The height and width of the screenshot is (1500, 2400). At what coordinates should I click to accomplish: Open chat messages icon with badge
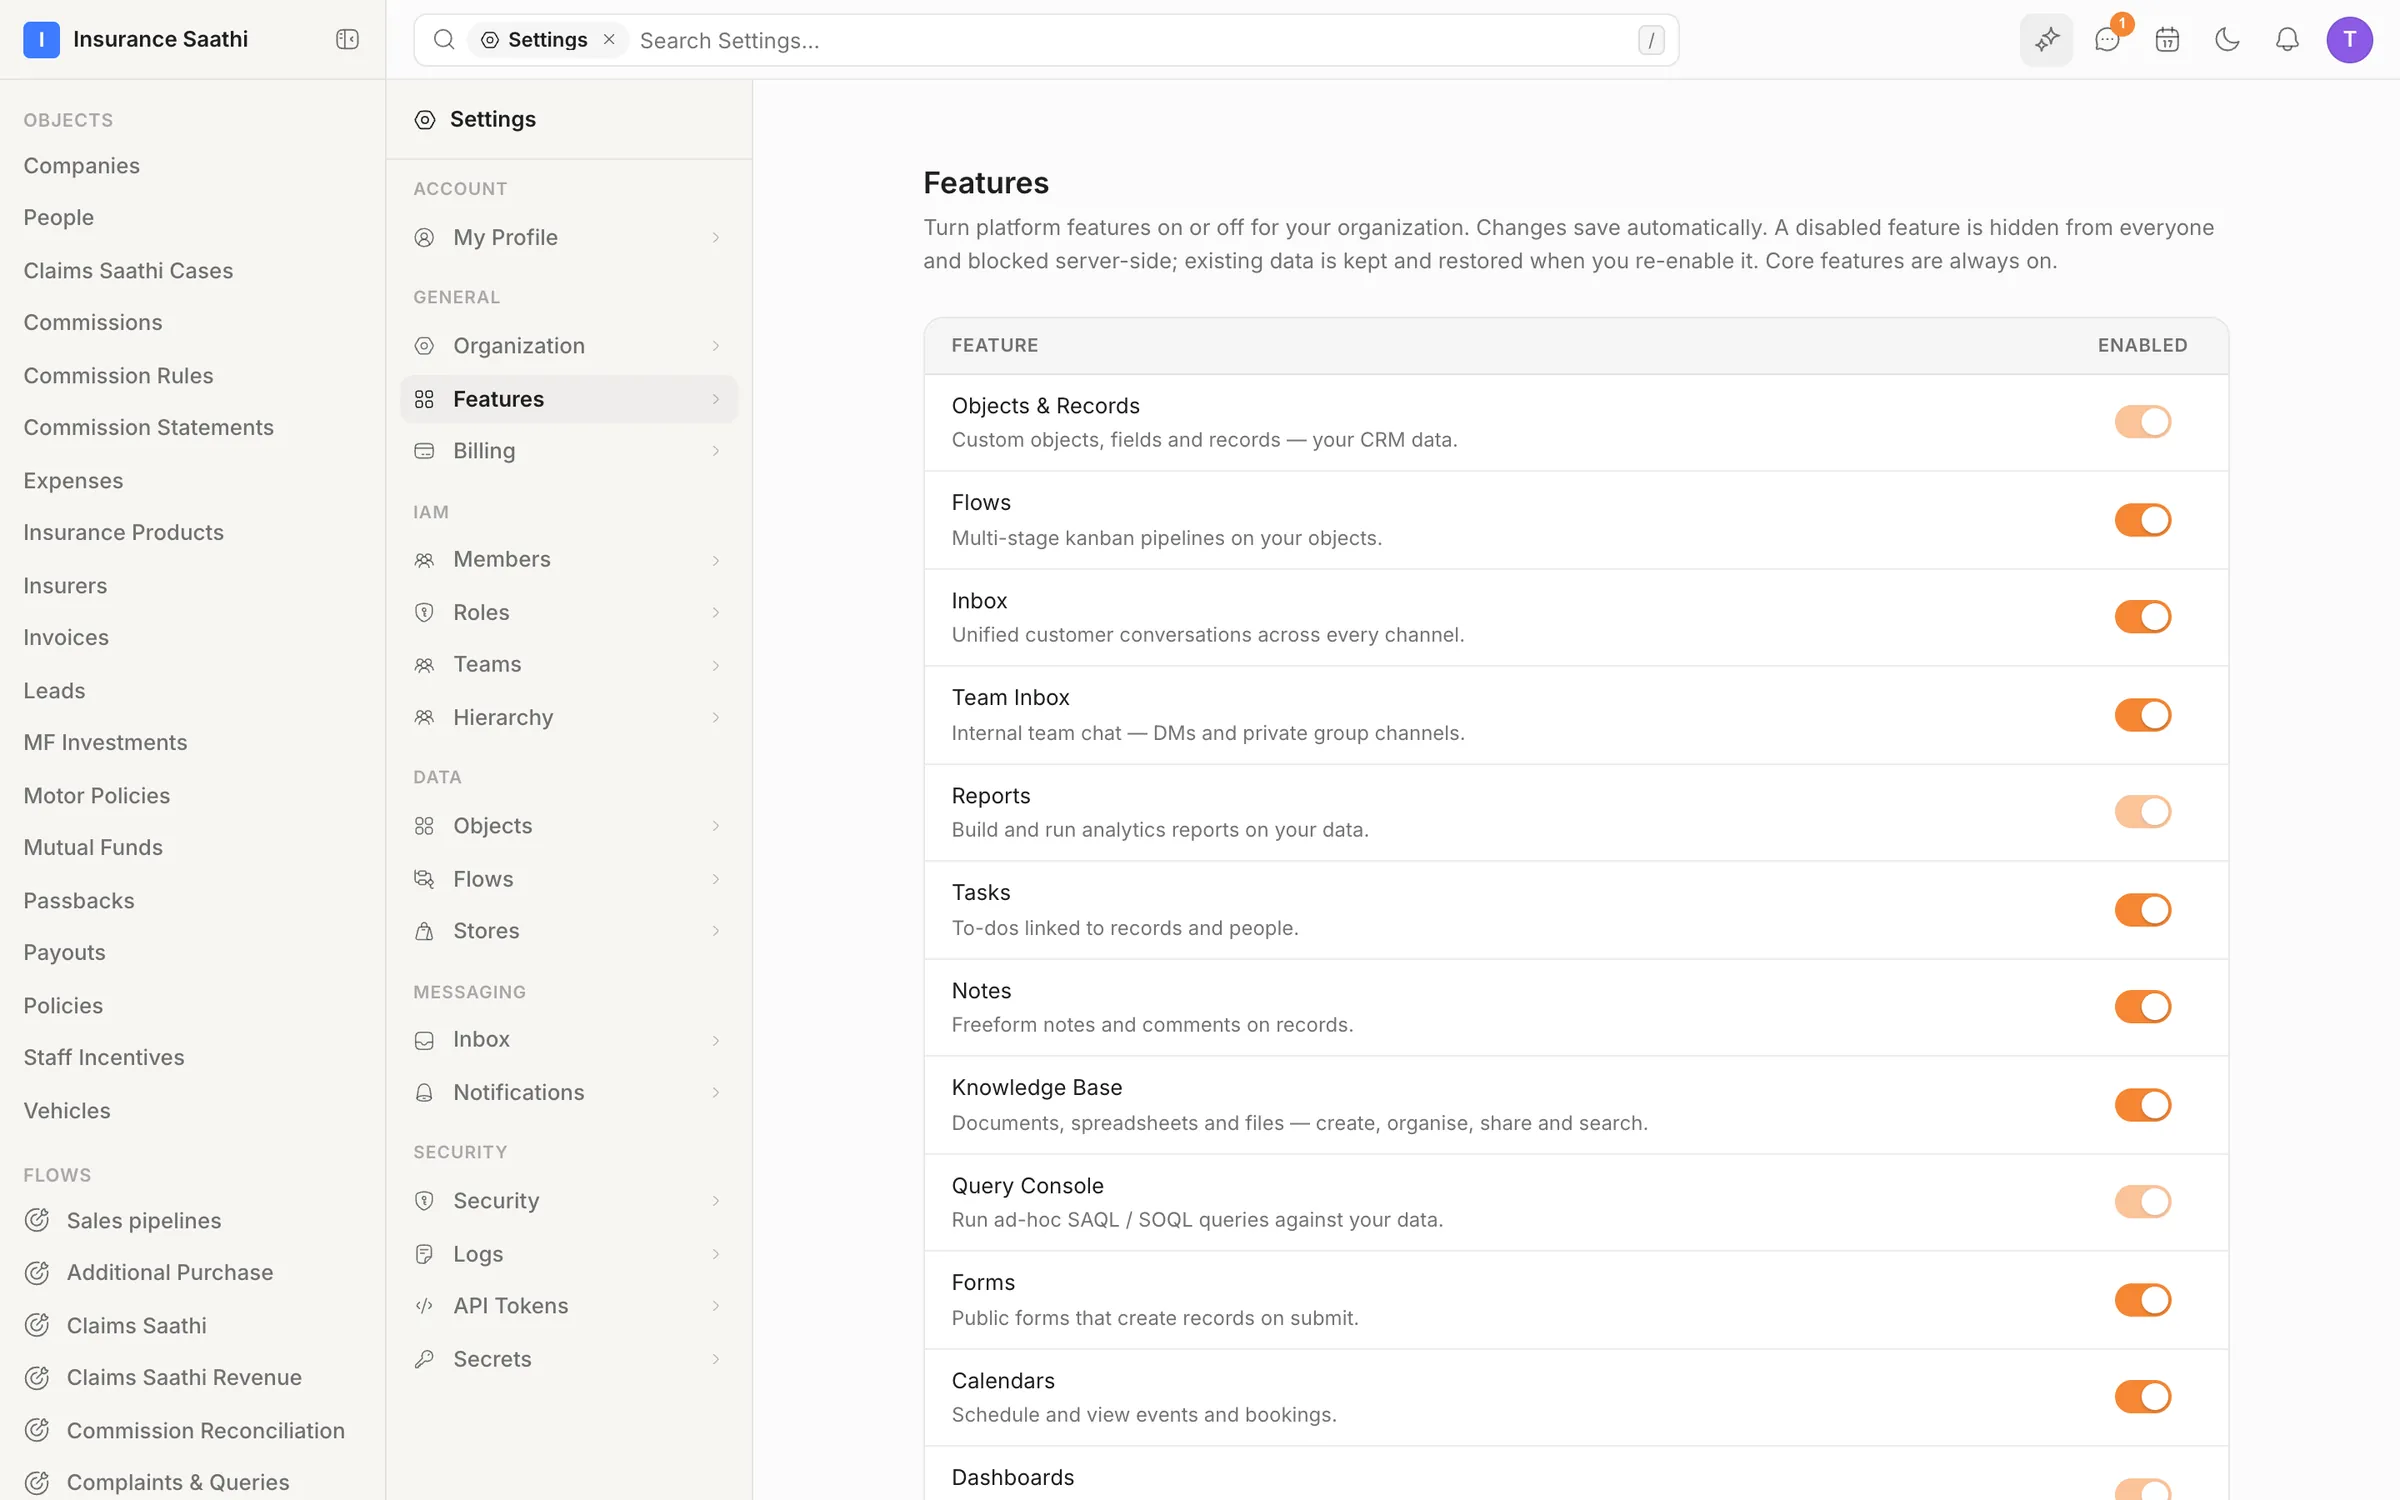(2108, 40)
